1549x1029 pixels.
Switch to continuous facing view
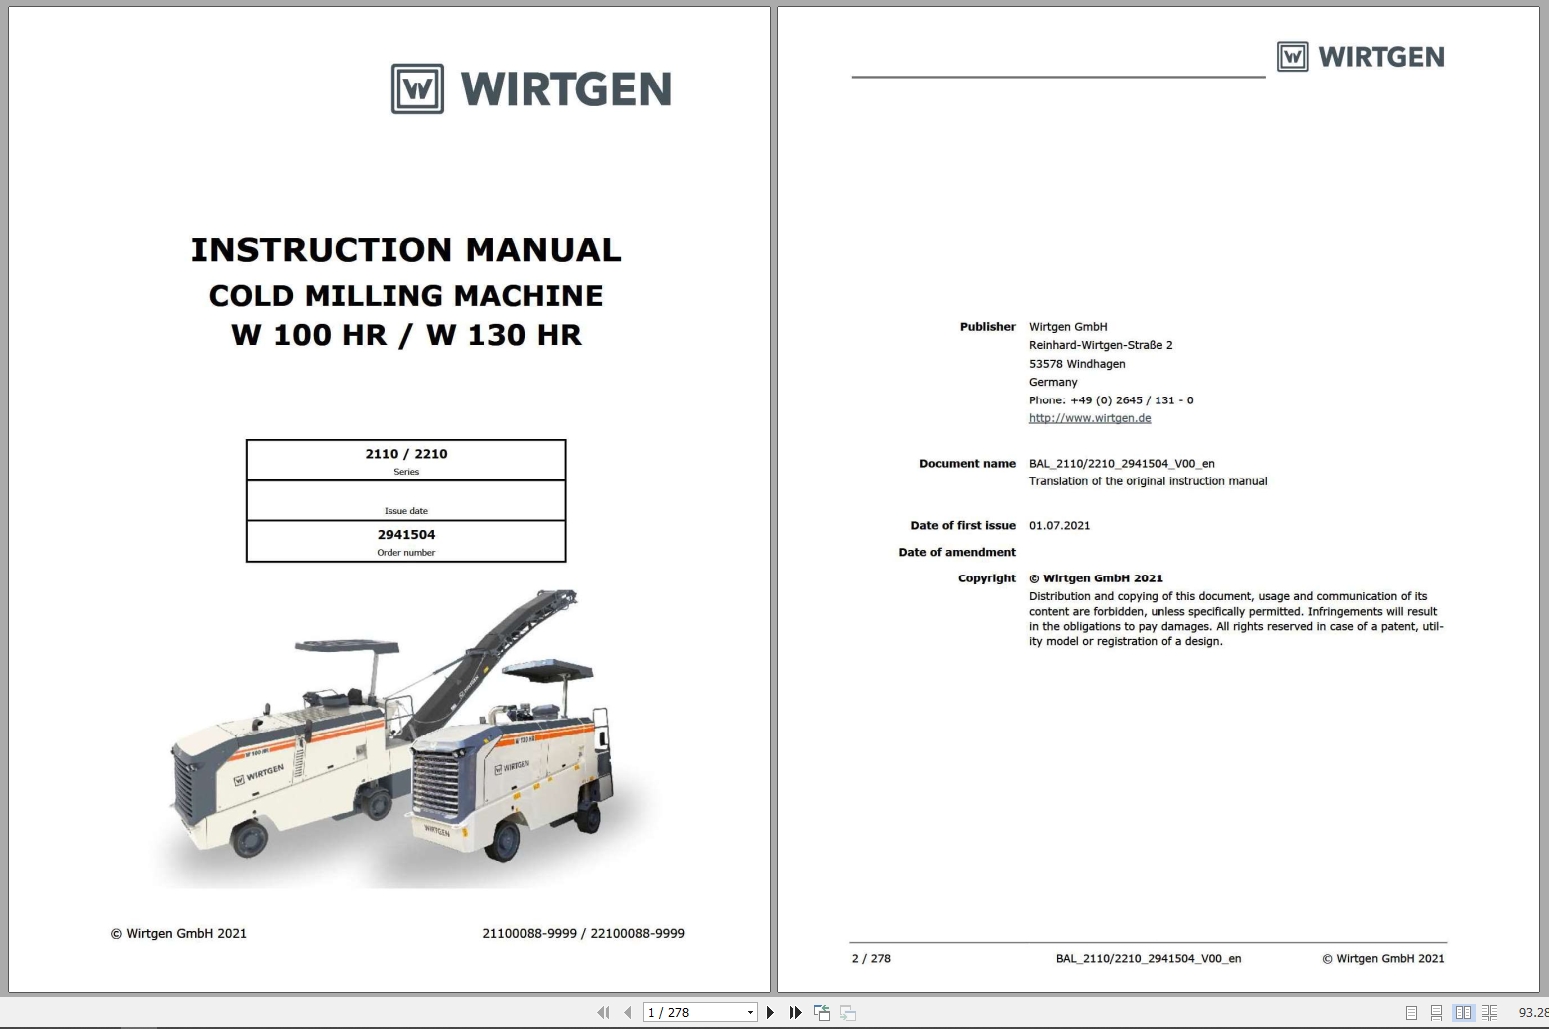[1489, 1012]
